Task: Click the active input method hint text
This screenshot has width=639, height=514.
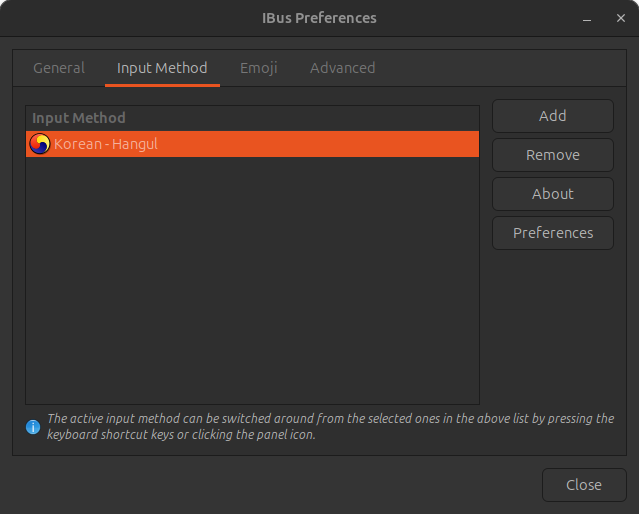Action: [x=331, y=426]
